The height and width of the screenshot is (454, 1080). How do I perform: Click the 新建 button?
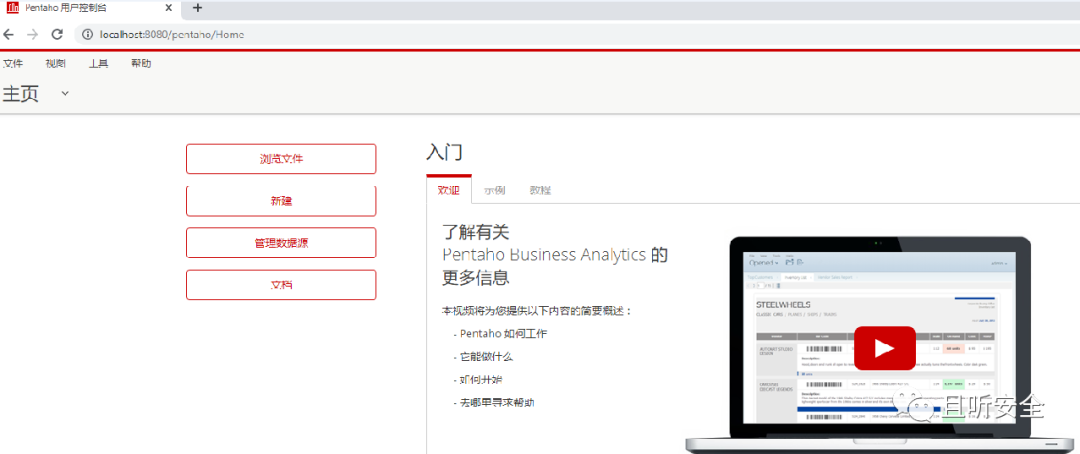[x=281, y=201]
